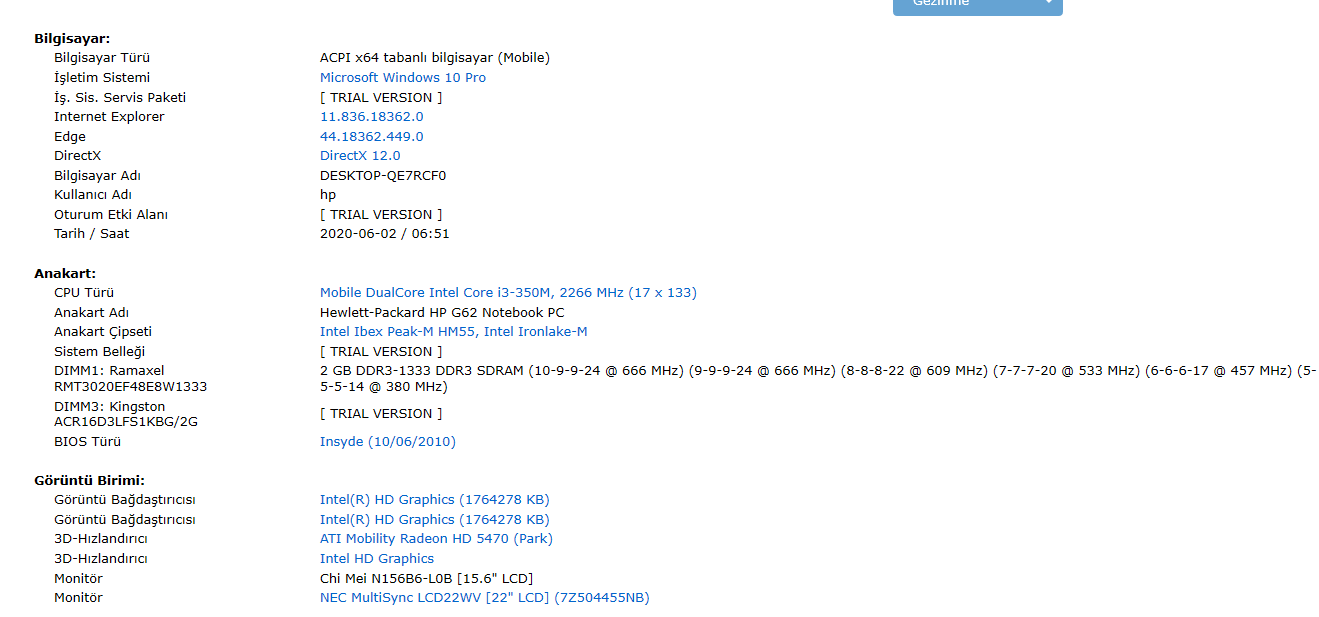Viewport: 1319px width, 617px height.
Task: Click the Insyde (10/06/2010) BIOS link
Action: pyautogui.click(x=388, y=441)
